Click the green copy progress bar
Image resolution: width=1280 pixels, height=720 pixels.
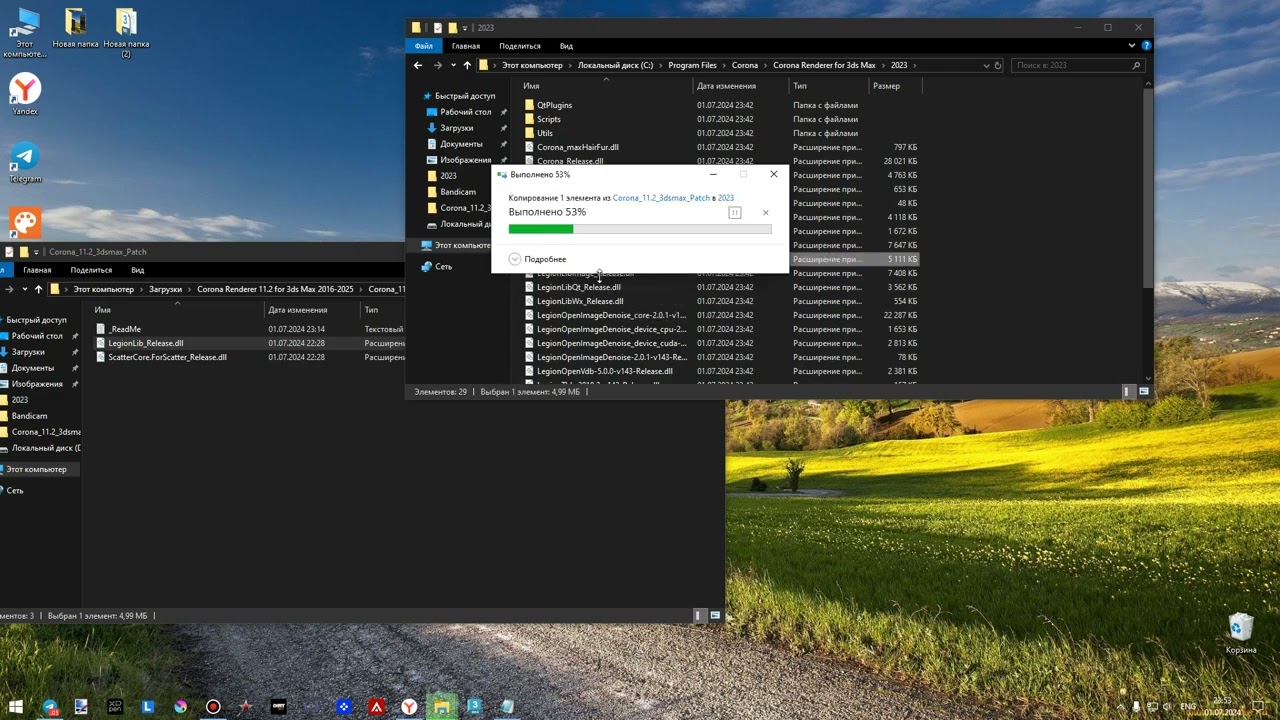tap(640, 229)
